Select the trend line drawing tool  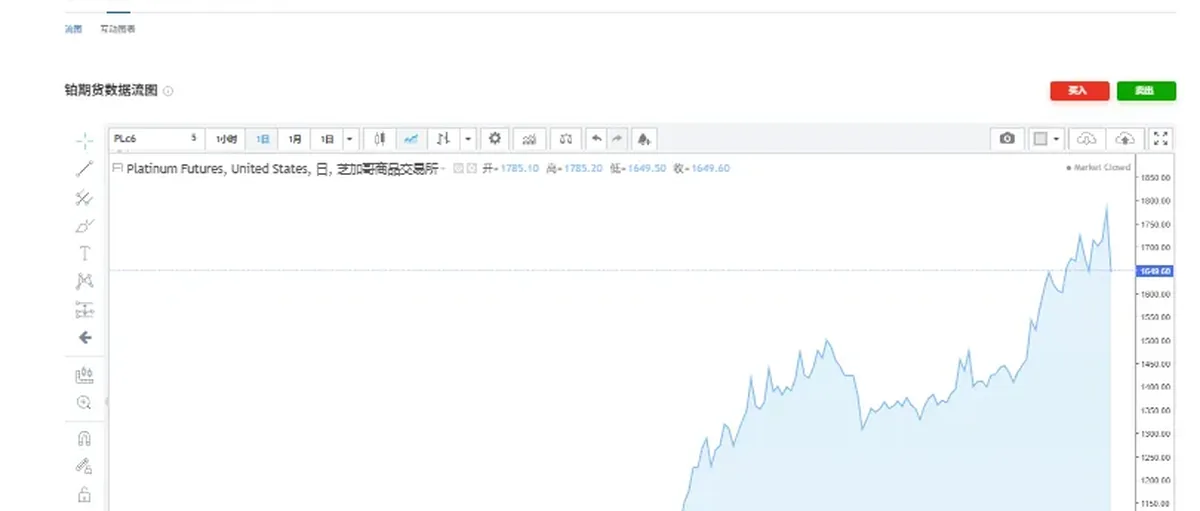[x=85, y=169]
